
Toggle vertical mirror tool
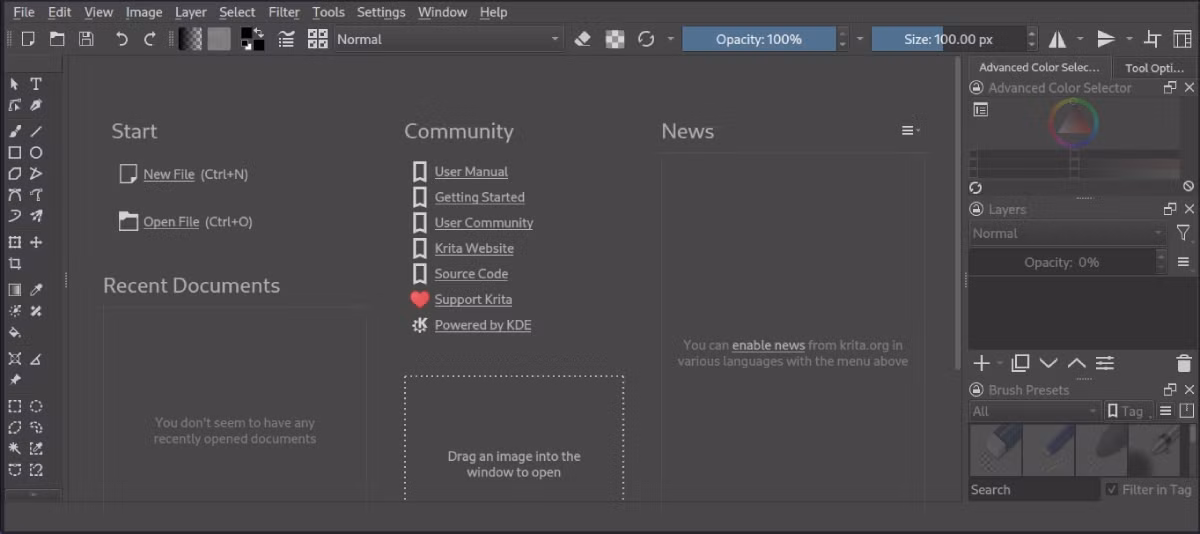tap(1106, 39)
